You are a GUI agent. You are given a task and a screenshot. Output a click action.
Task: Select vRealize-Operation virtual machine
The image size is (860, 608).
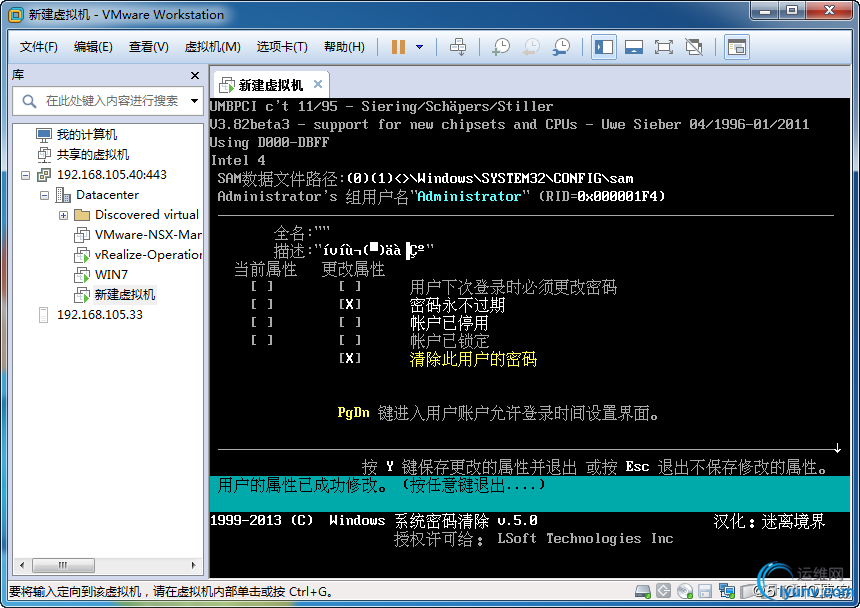pyautogui.click(x=148, y=255)
